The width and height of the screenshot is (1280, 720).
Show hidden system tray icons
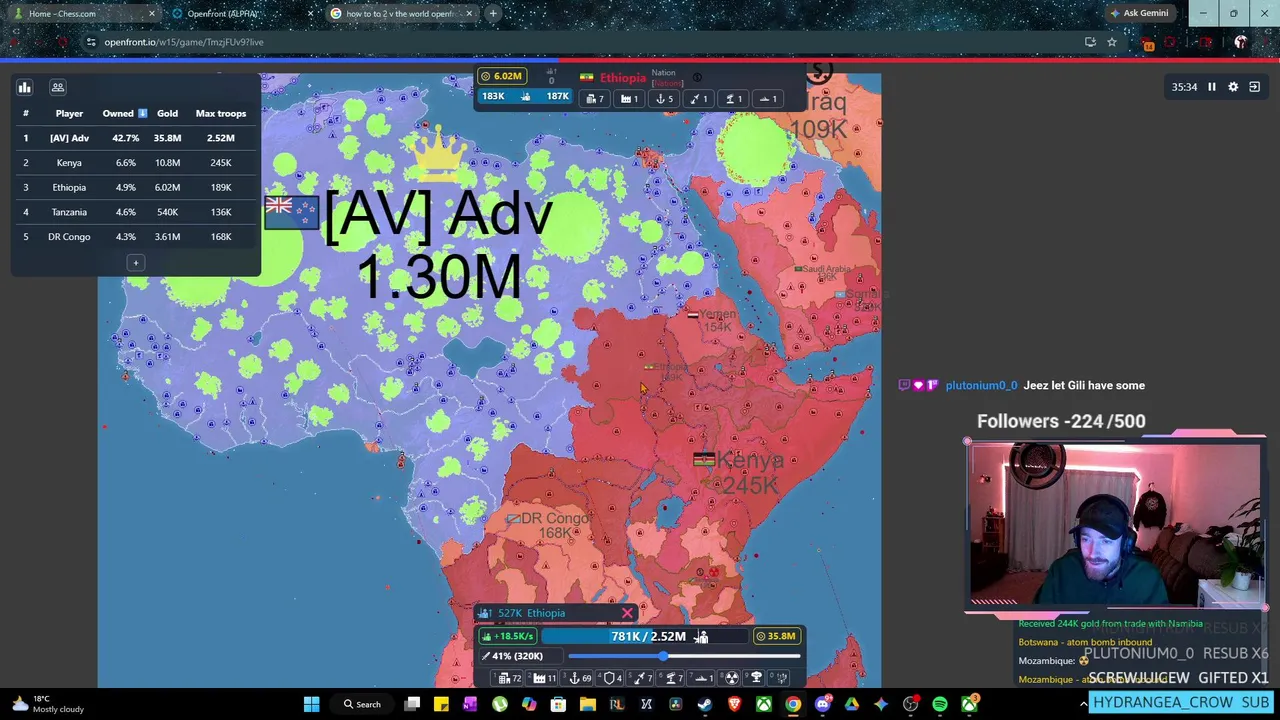pos(1083,704)
